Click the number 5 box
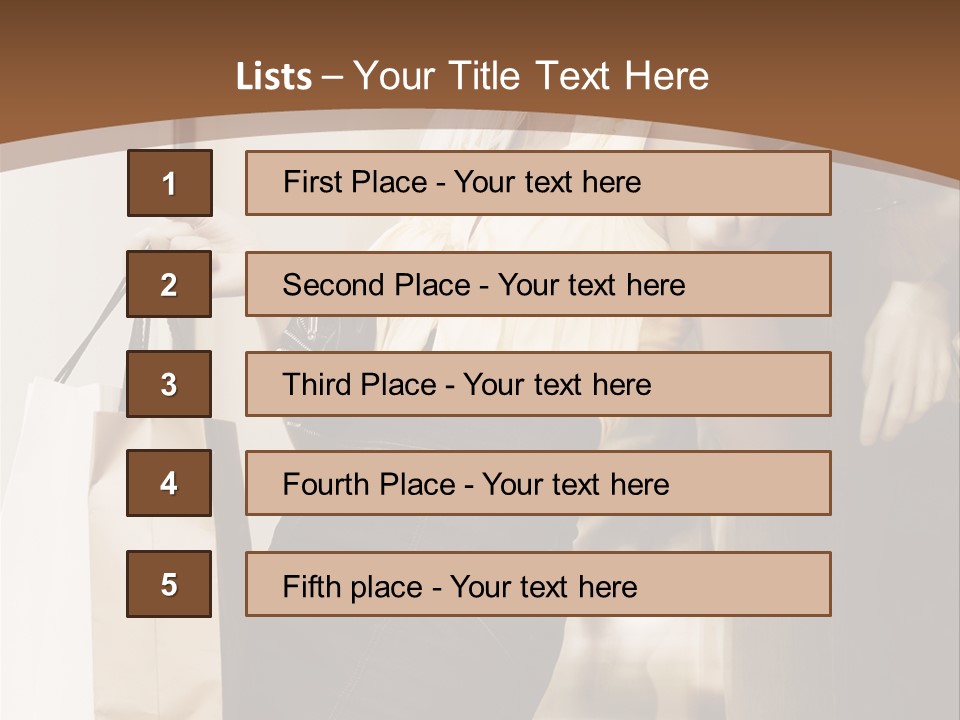This screenshot has width=960, height=720. (169, 584)
